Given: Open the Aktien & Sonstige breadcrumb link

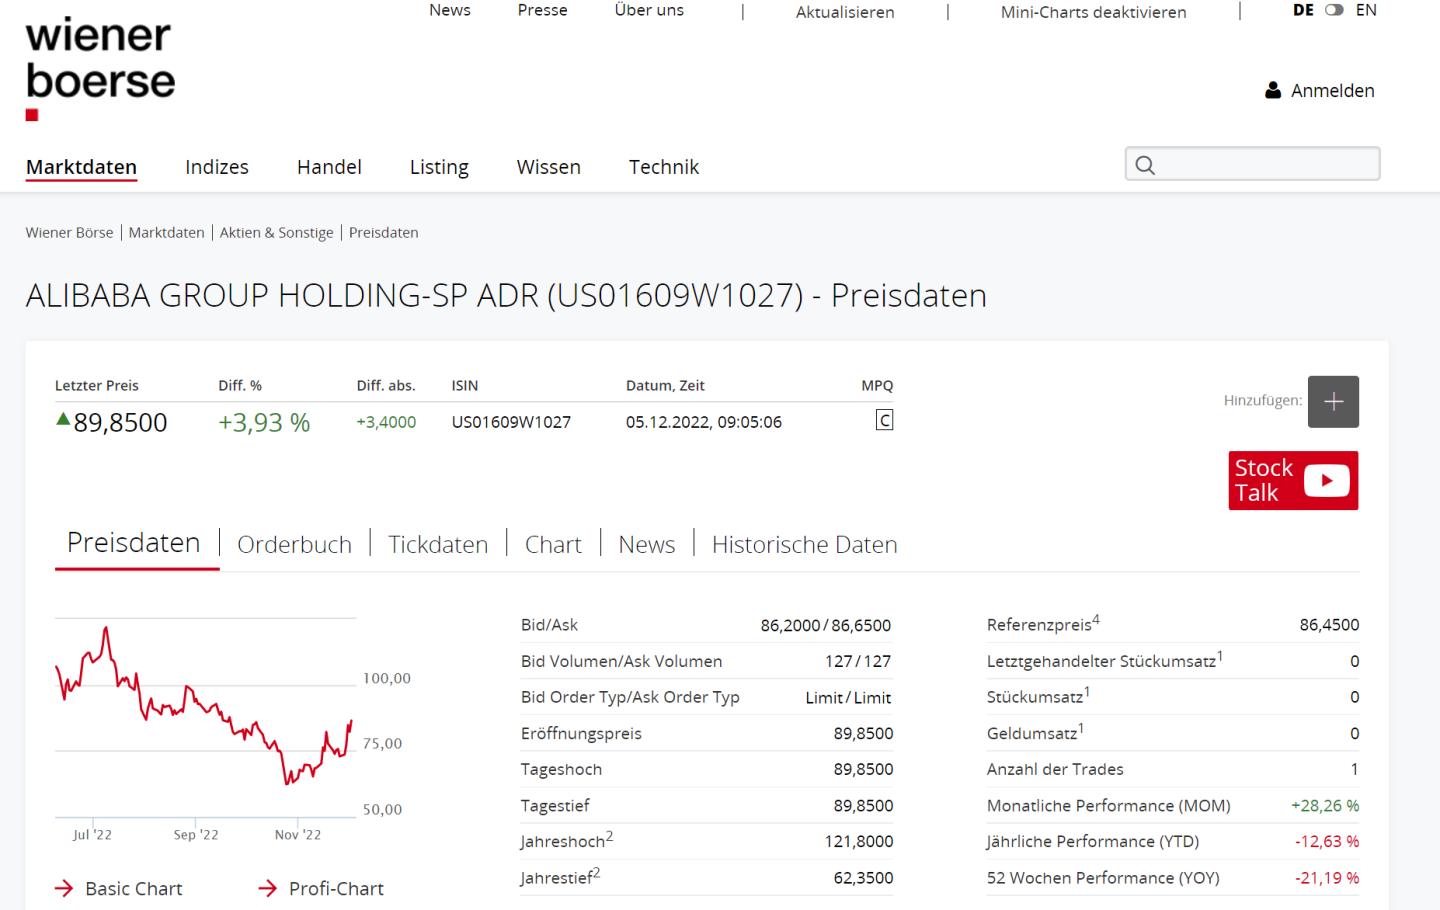Looking at the screenshot, I should (276, 232).
